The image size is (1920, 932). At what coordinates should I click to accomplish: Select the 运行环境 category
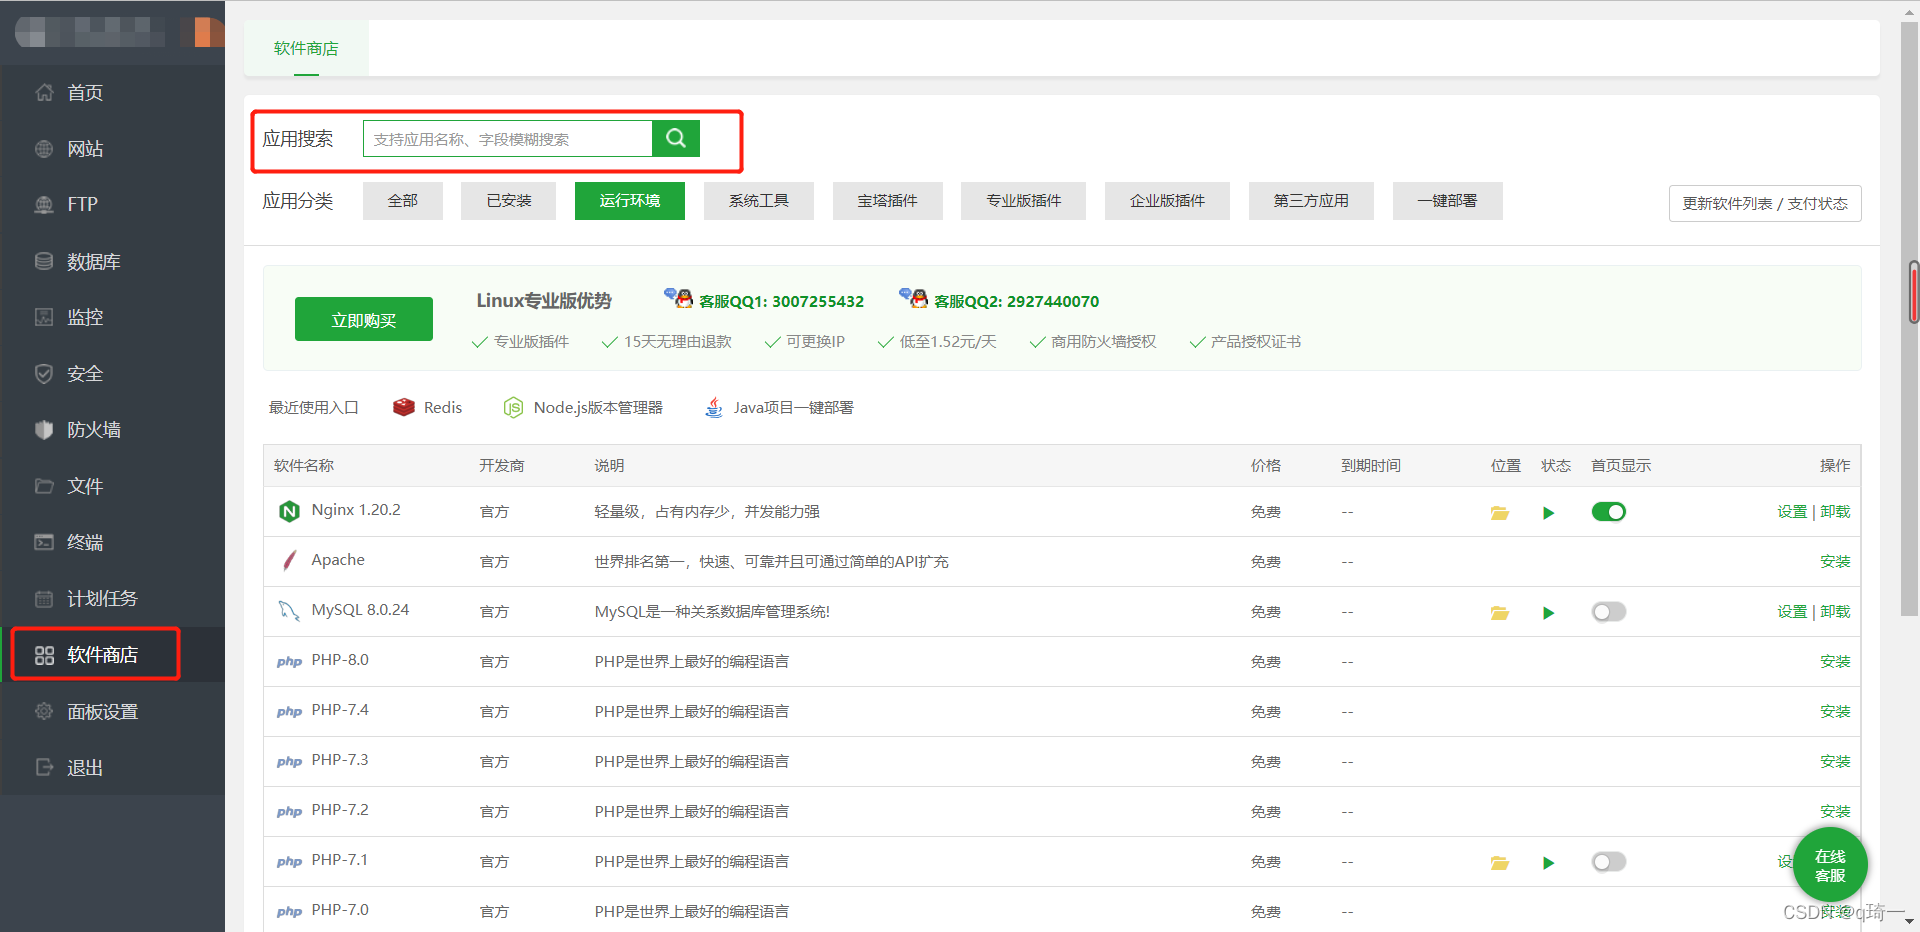pos(630,201)
